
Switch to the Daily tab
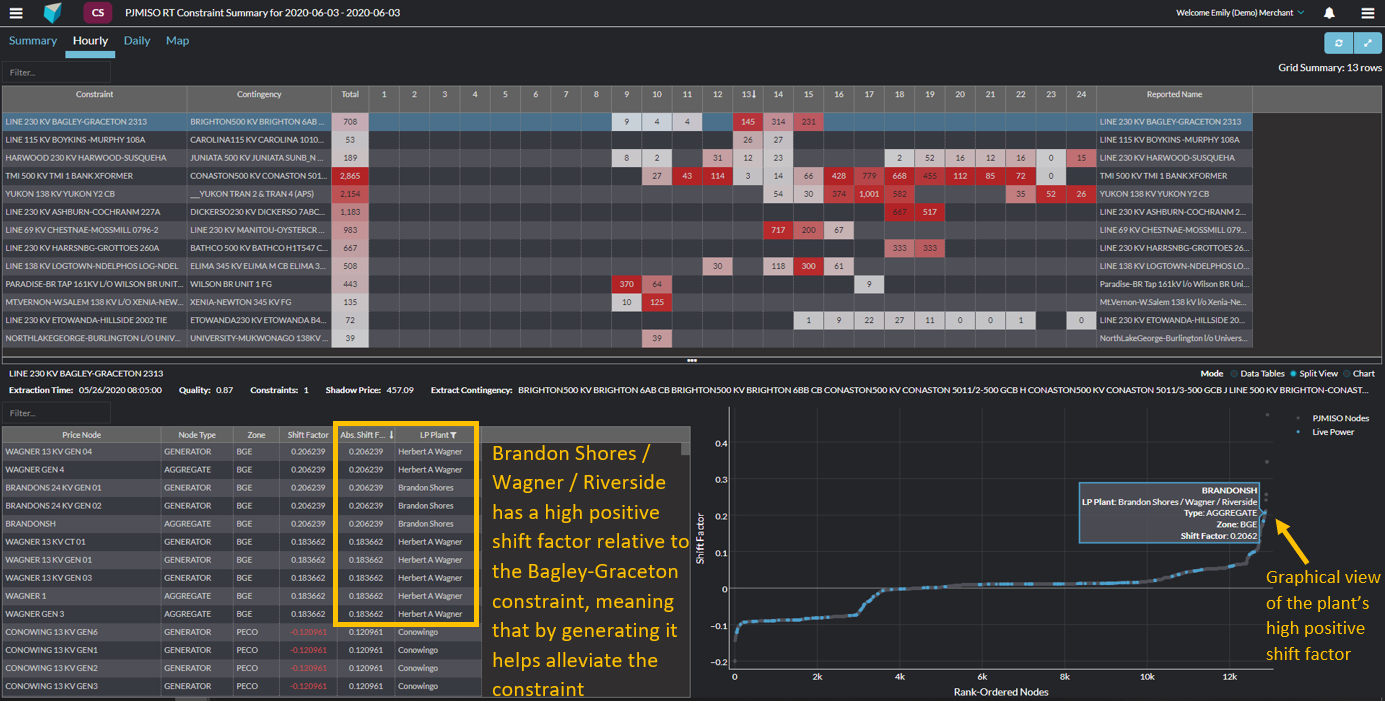click(137, 41)
